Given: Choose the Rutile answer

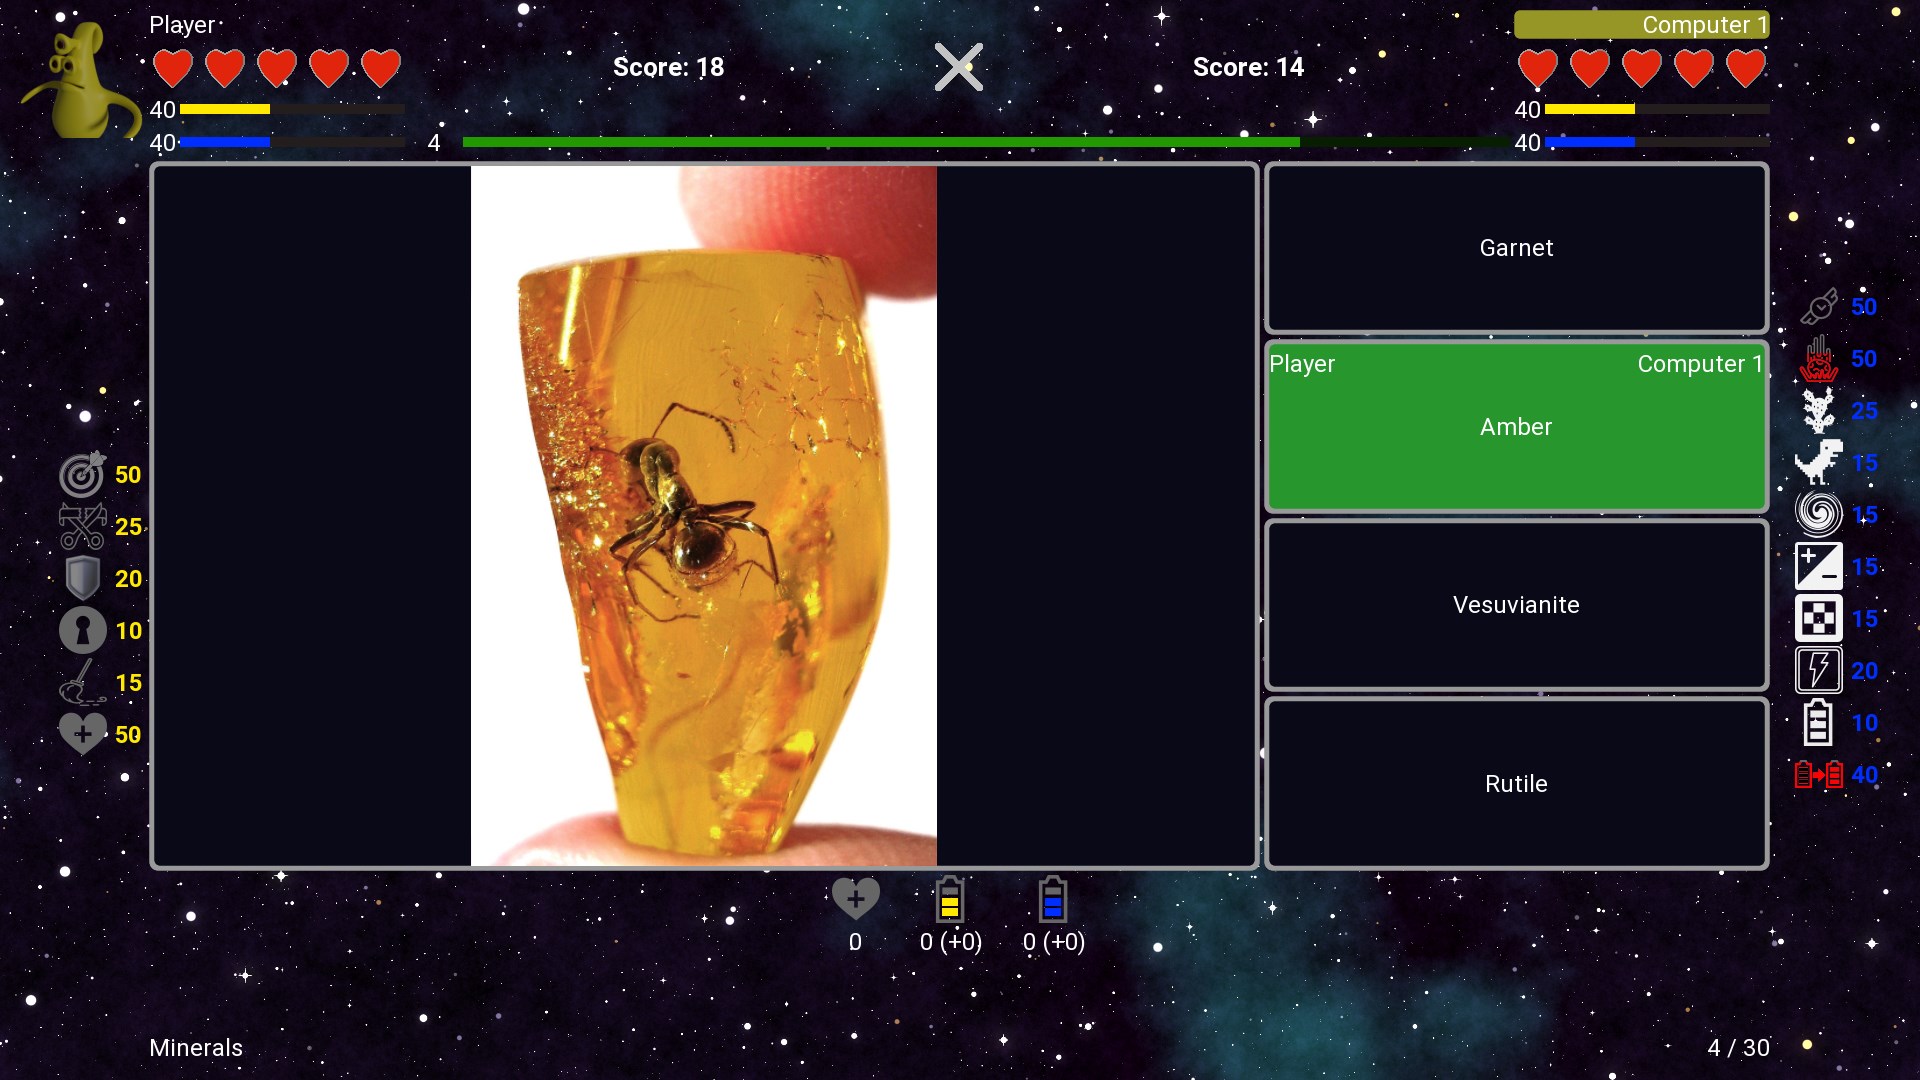Looking at the screenshot, I should click(x=1516, y=784).
